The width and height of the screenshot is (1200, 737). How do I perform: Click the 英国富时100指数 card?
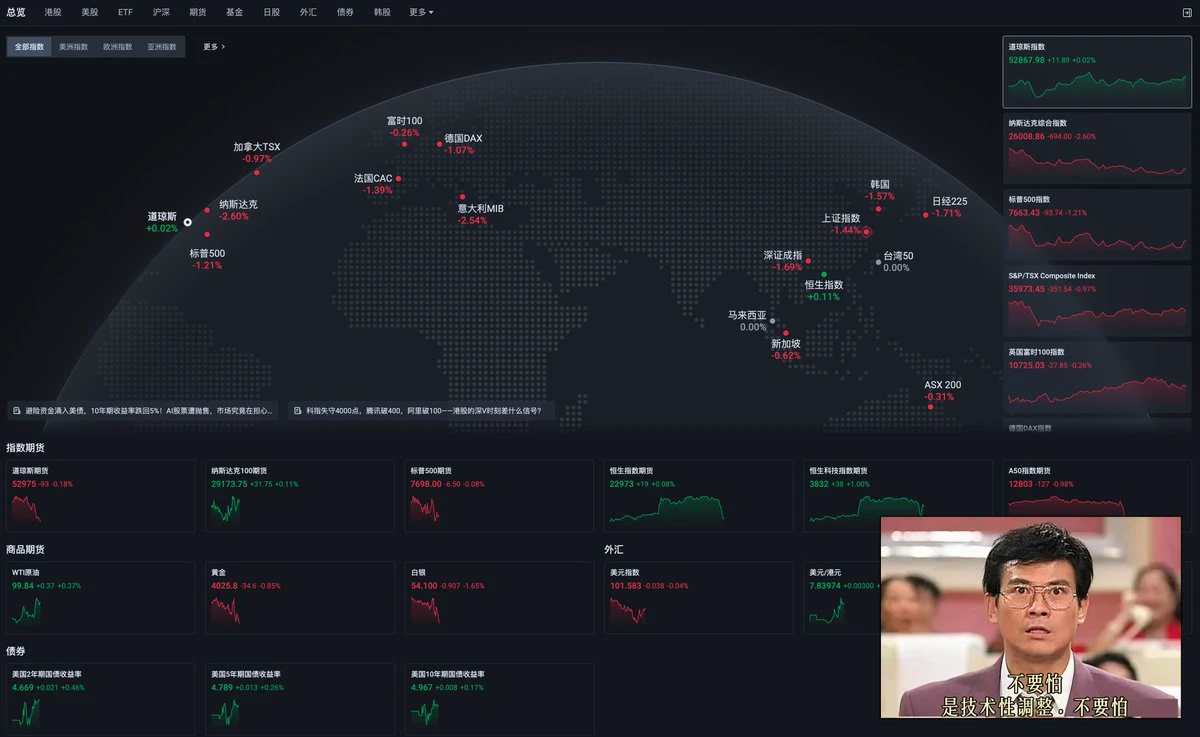[1097, 377]
